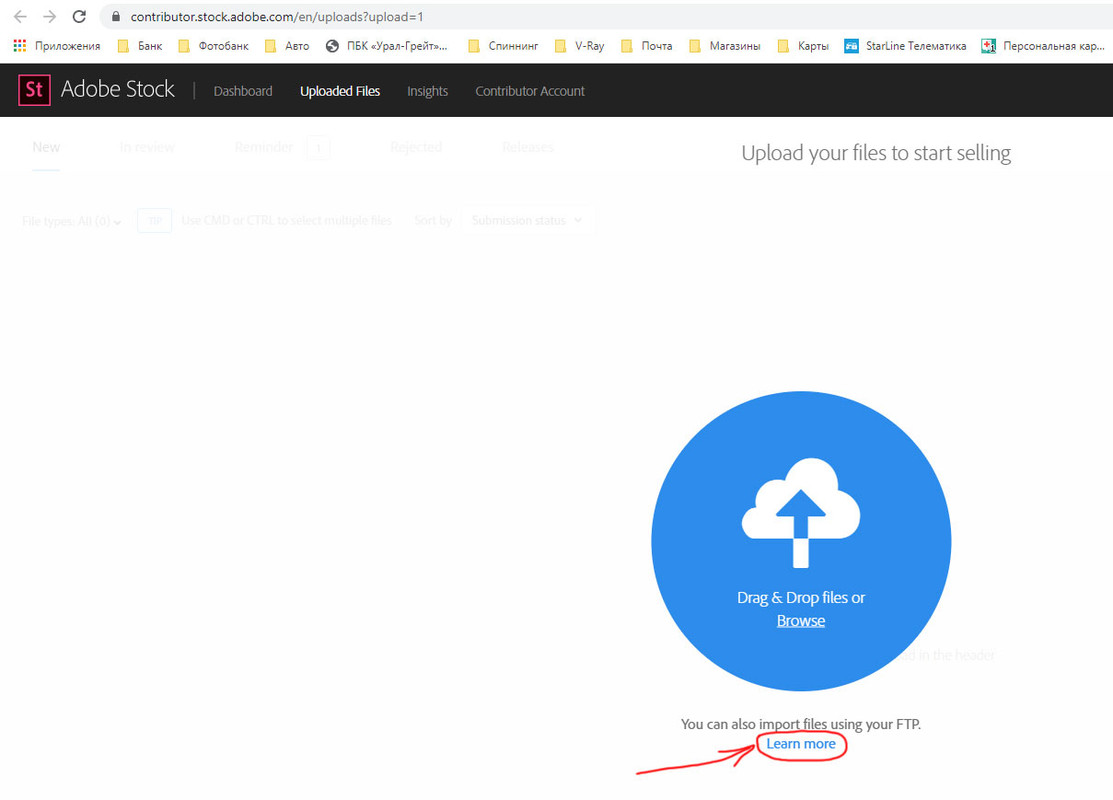Click the browser forward arrow
Image resolution: width=1113 pixels, height=800 pixels.
pos(49,16)
